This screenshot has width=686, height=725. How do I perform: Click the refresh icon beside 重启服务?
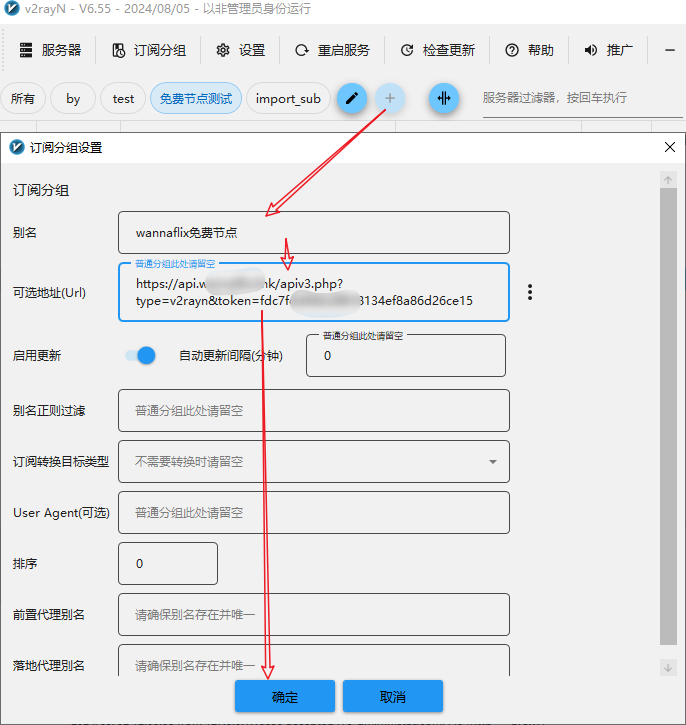point(302,50)
